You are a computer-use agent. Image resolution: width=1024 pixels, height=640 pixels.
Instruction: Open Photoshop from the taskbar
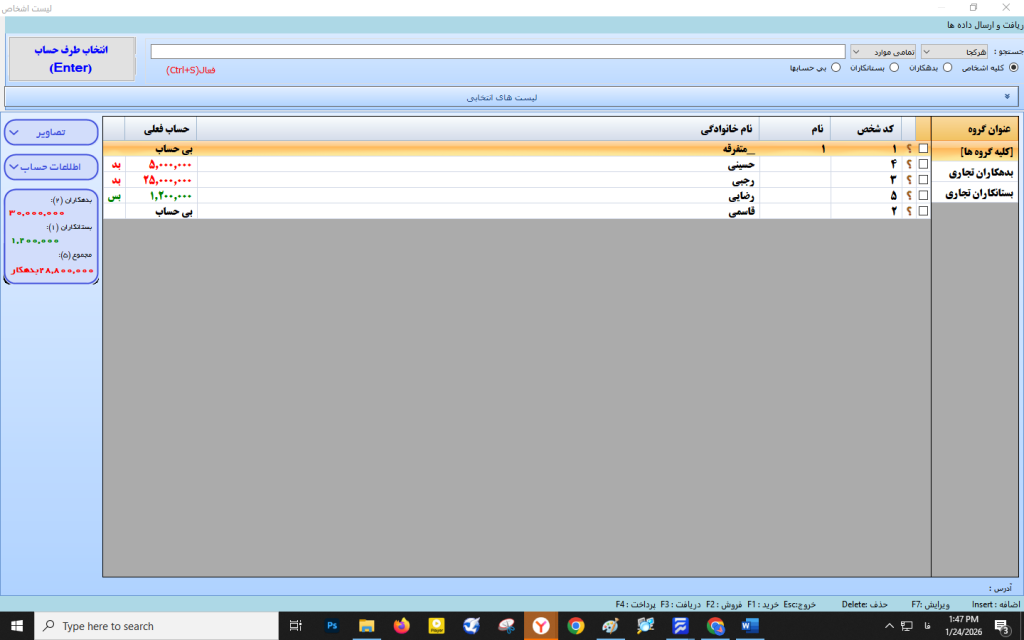pos(332,626)
